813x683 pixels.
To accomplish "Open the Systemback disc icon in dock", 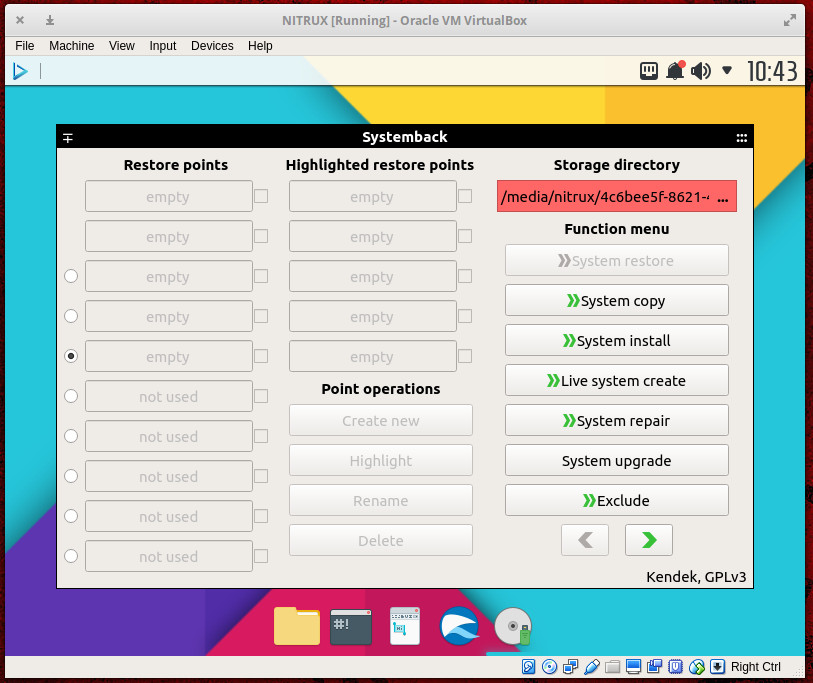I will coord(513,626).
